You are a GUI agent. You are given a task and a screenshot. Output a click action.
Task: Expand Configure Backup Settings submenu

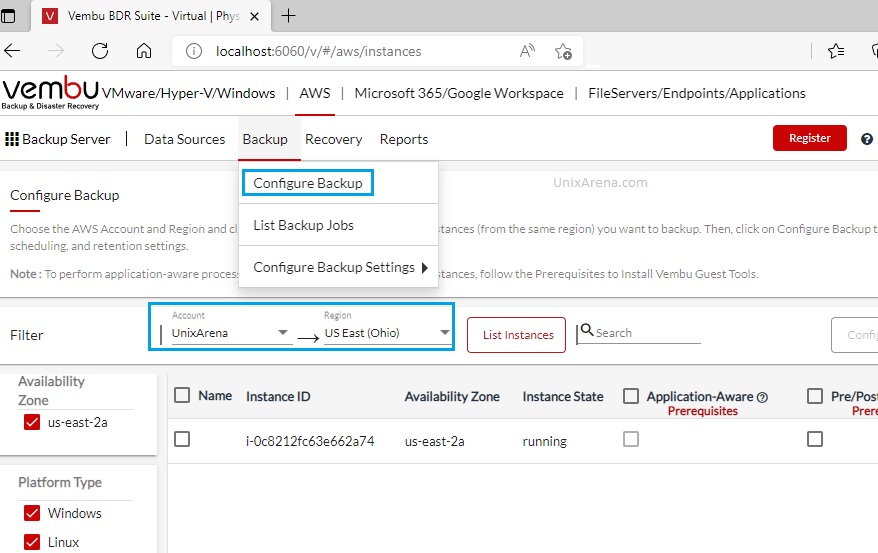point(338,267)
